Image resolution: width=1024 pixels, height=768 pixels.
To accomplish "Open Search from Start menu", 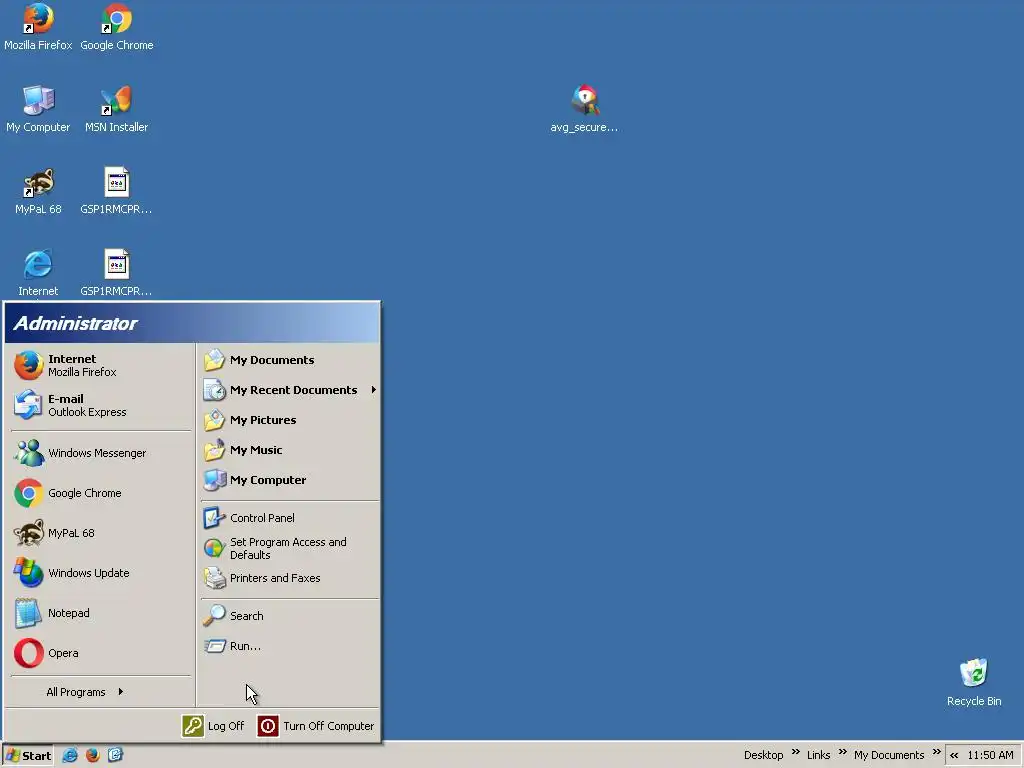I will [x=289, y=616].
